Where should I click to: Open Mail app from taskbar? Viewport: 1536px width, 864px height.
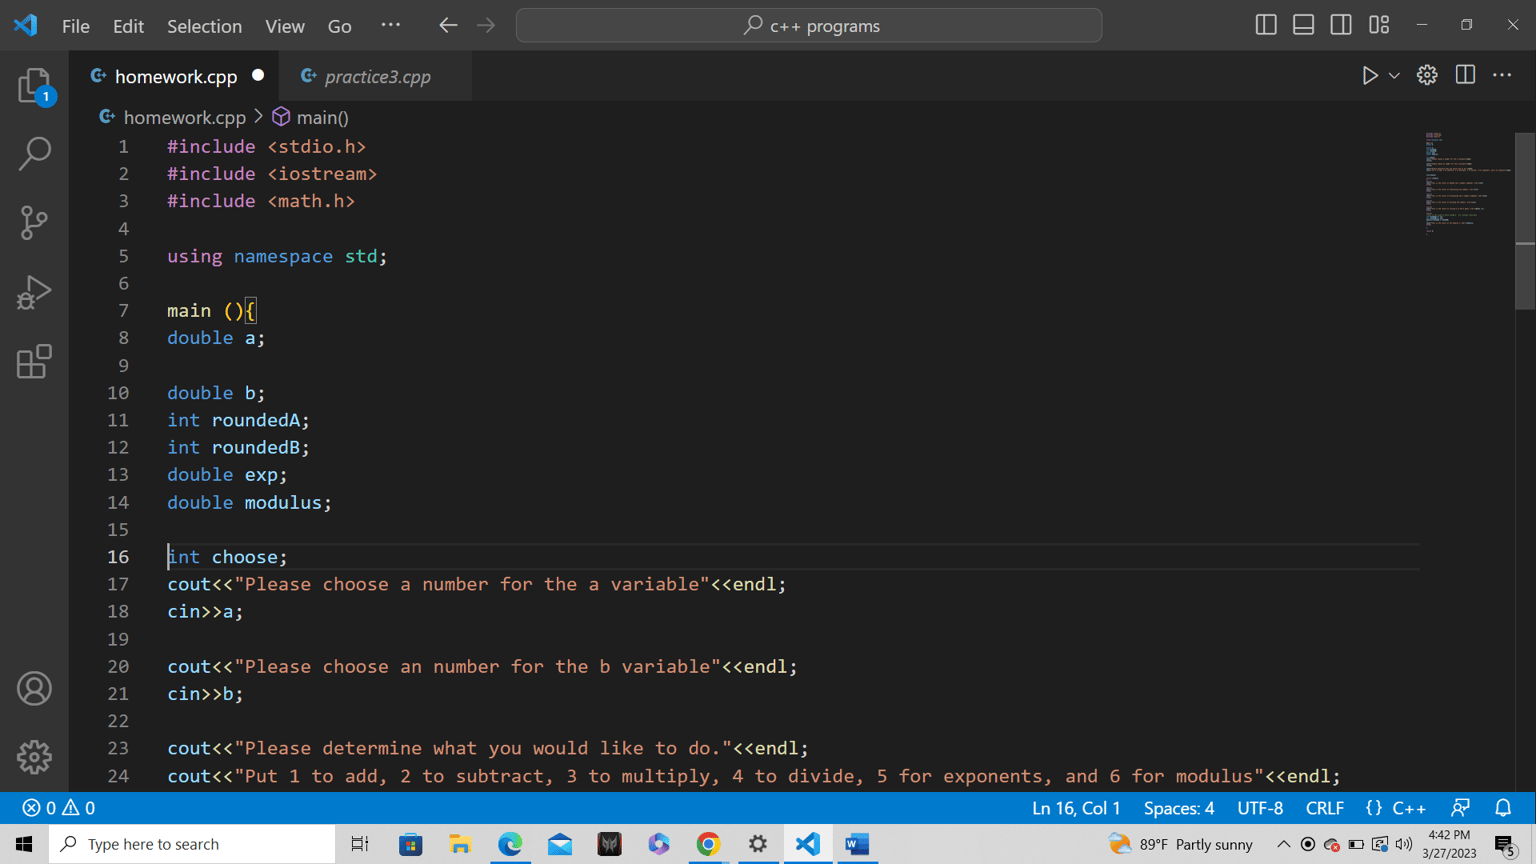click(560, 844)
